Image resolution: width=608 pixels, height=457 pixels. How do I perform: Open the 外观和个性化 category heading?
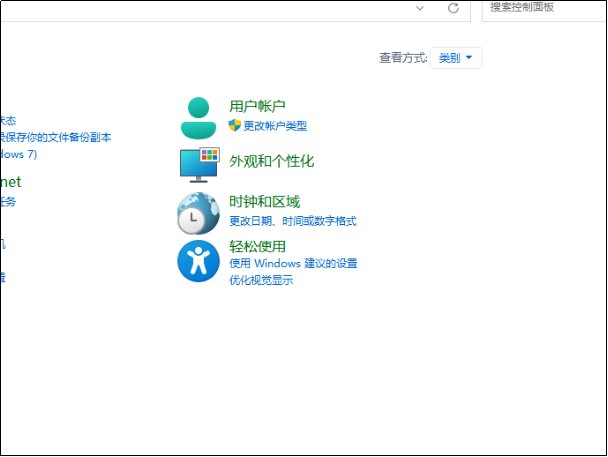coord(271,161)
